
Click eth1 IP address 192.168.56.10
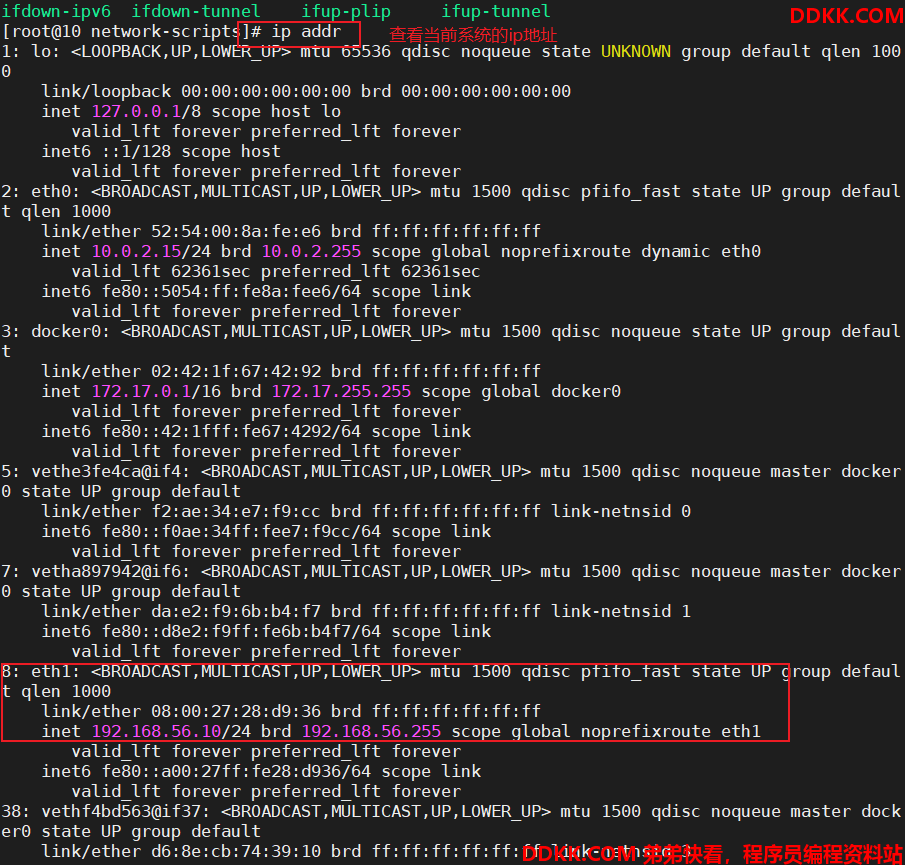coord(156,731)
